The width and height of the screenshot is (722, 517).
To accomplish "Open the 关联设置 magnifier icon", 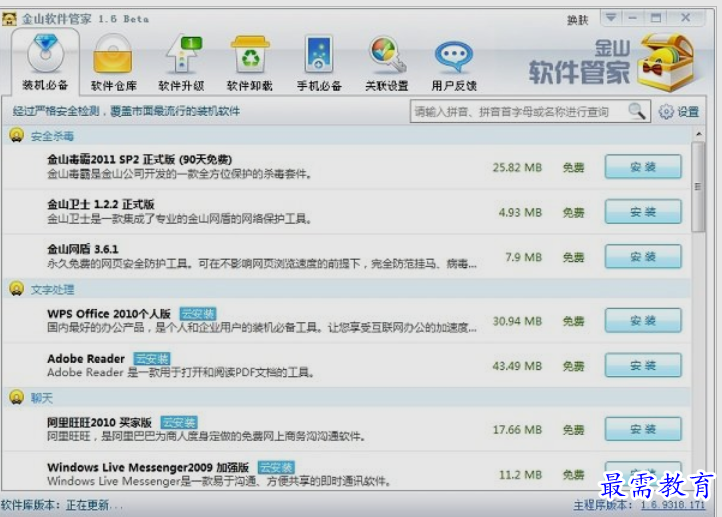I will click(x=387, y=55).
